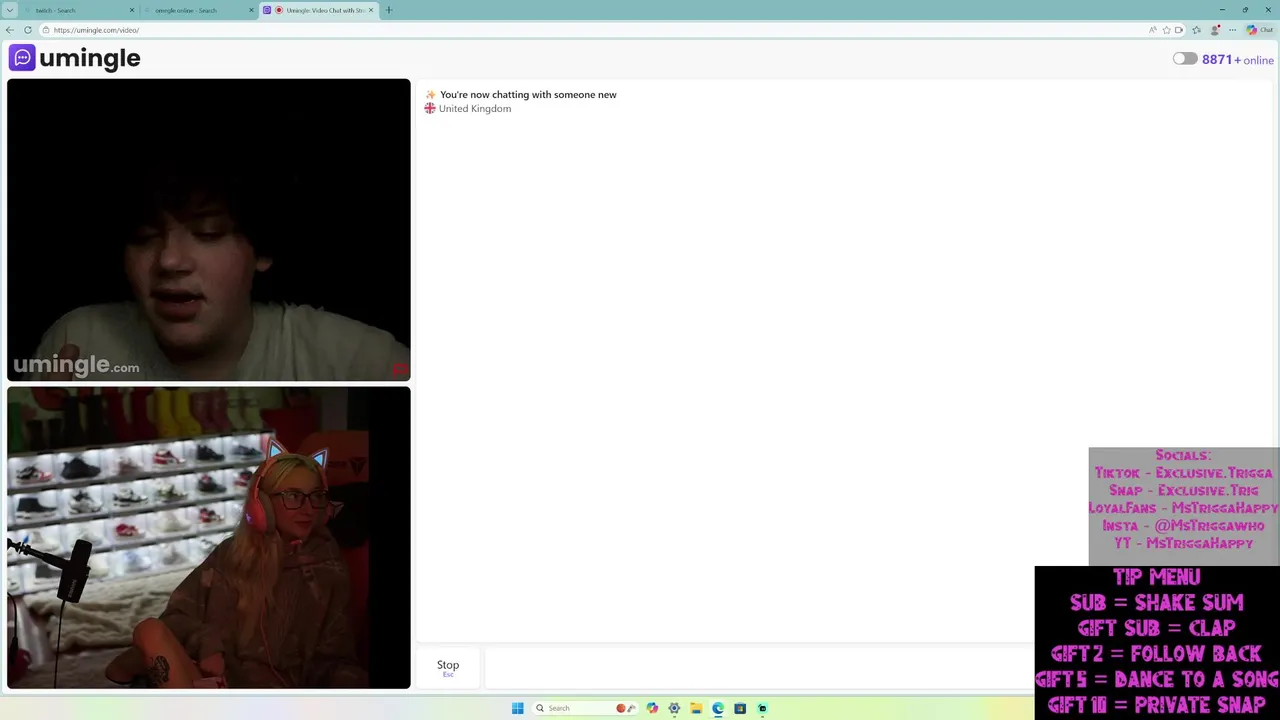1280x720 pixels.
Task: Reload the current page
Action: coord(27,30)
